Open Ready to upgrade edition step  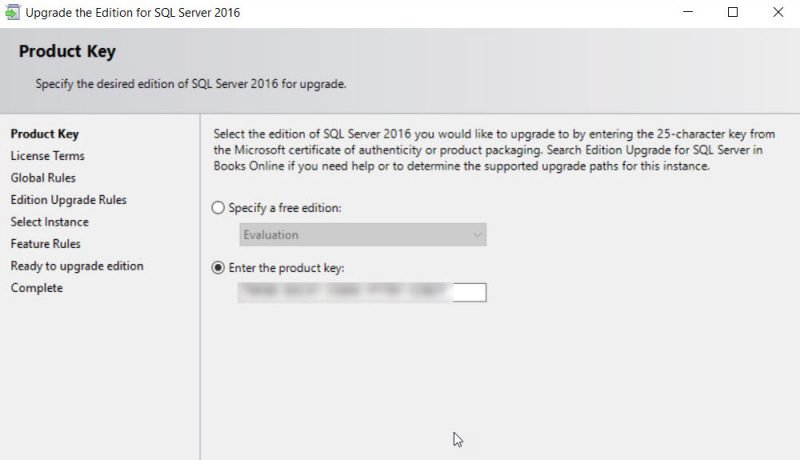77,266
